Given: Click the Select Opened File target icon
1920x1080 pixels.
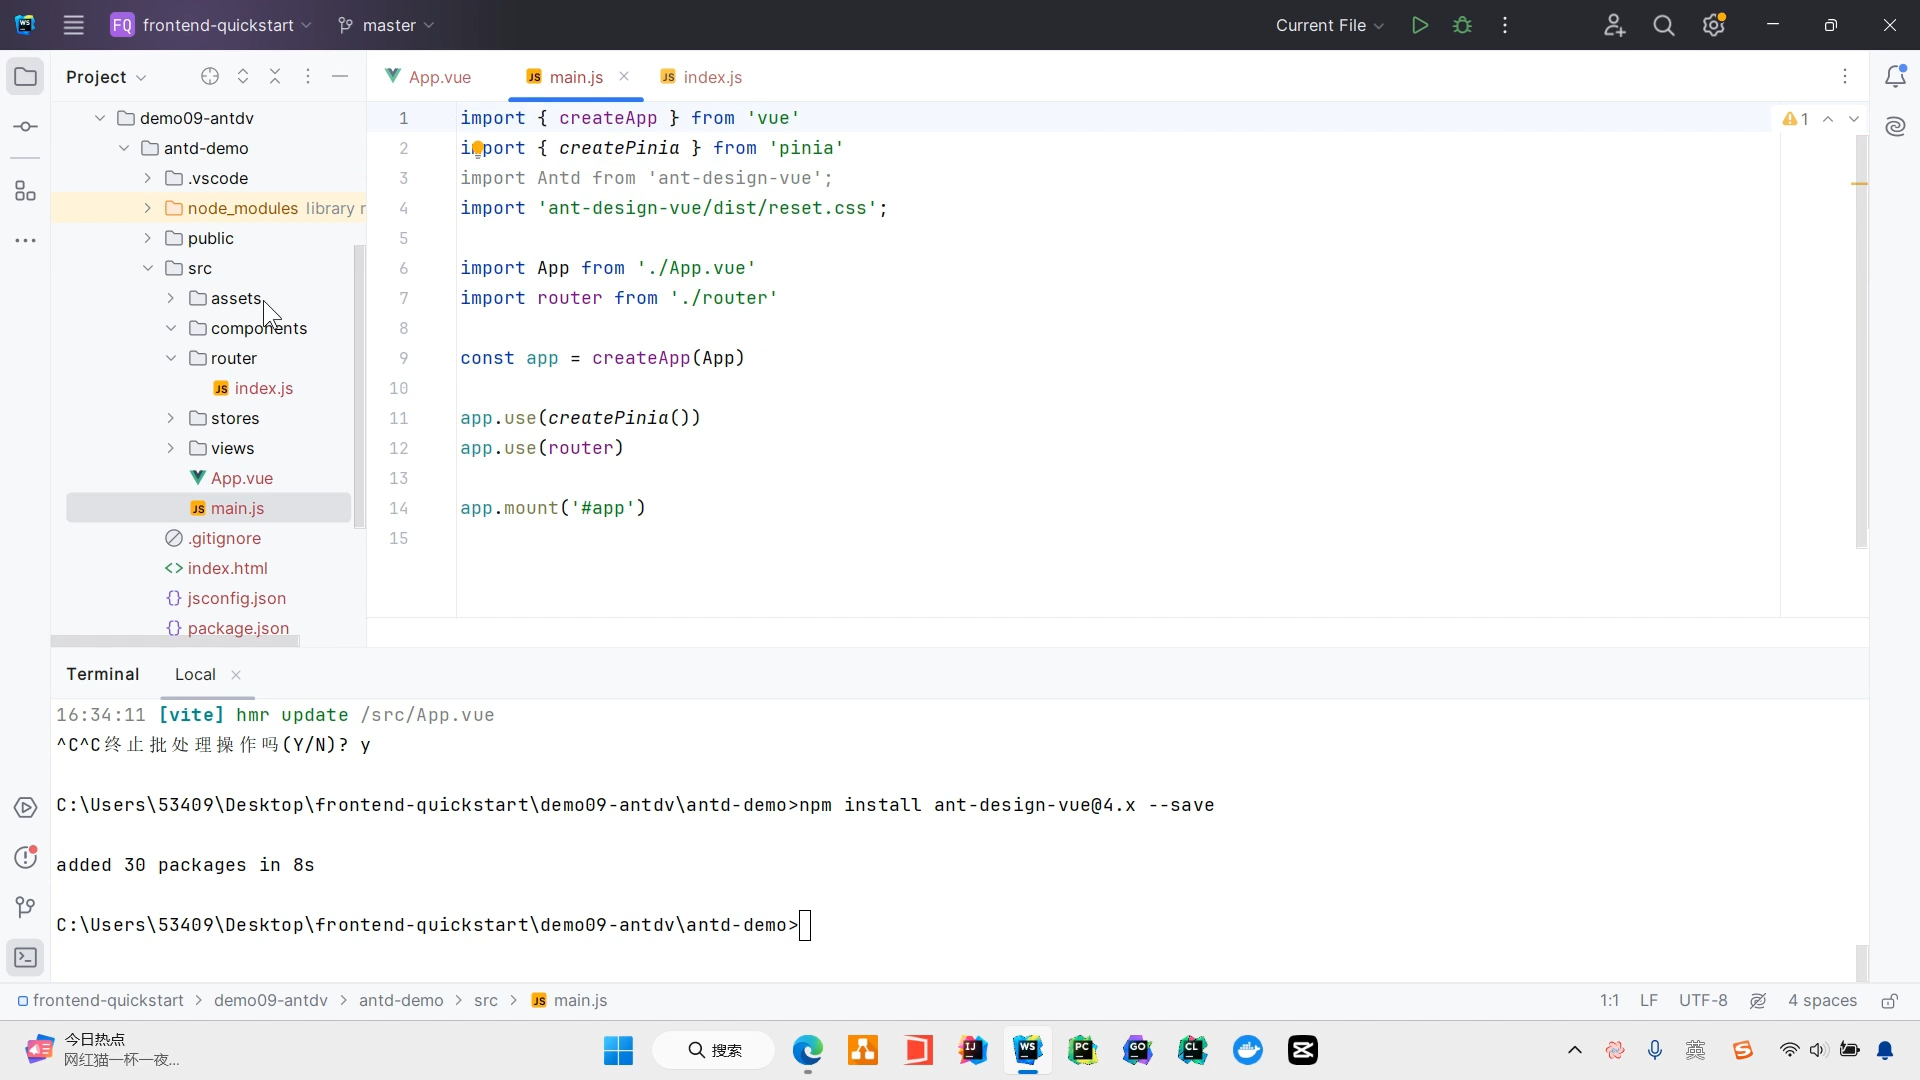Looking at the screenshot, I should click(x=209, y=77).
